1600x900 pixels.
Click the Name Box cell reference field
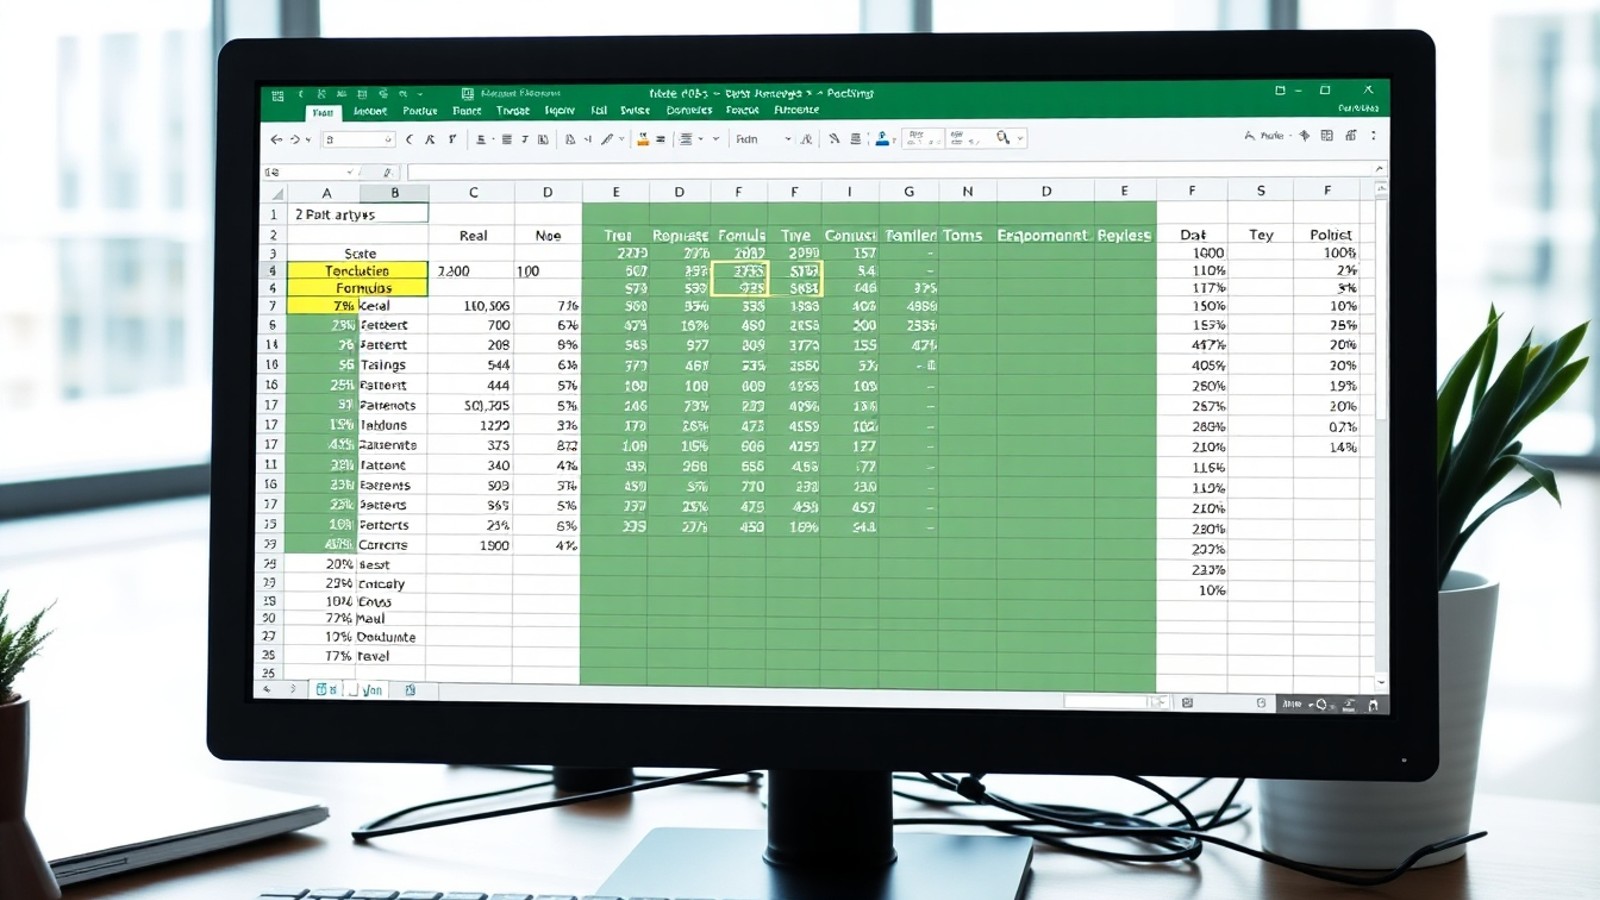pos(304,172)
